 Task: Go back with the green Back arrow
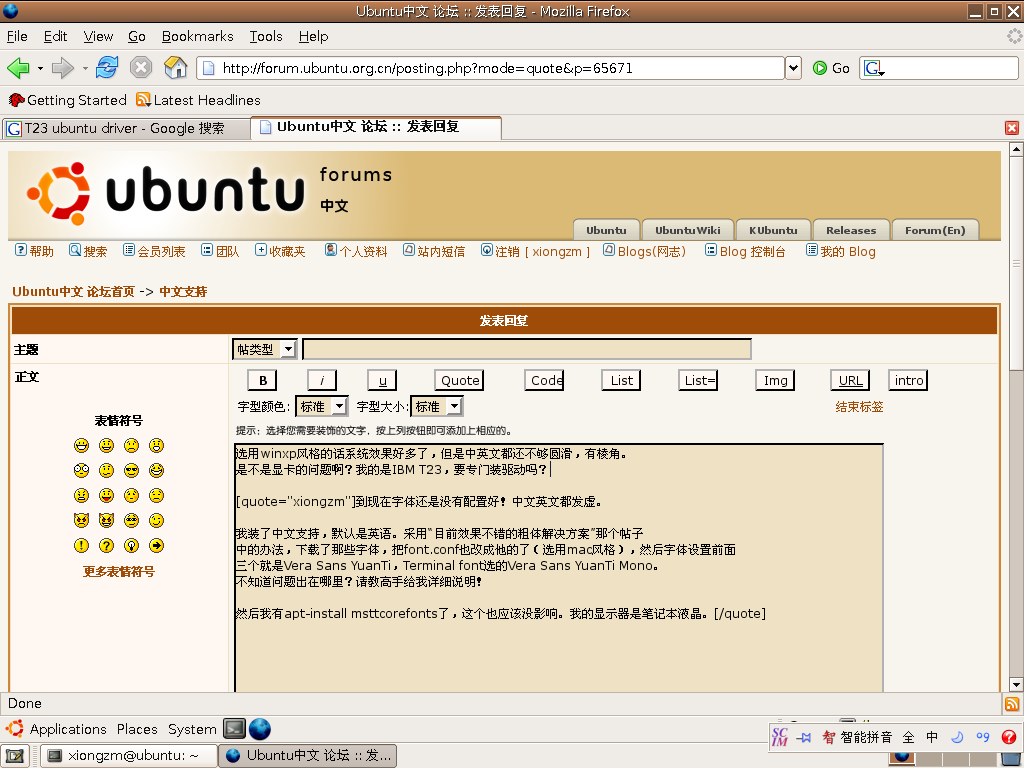[18, 67]
